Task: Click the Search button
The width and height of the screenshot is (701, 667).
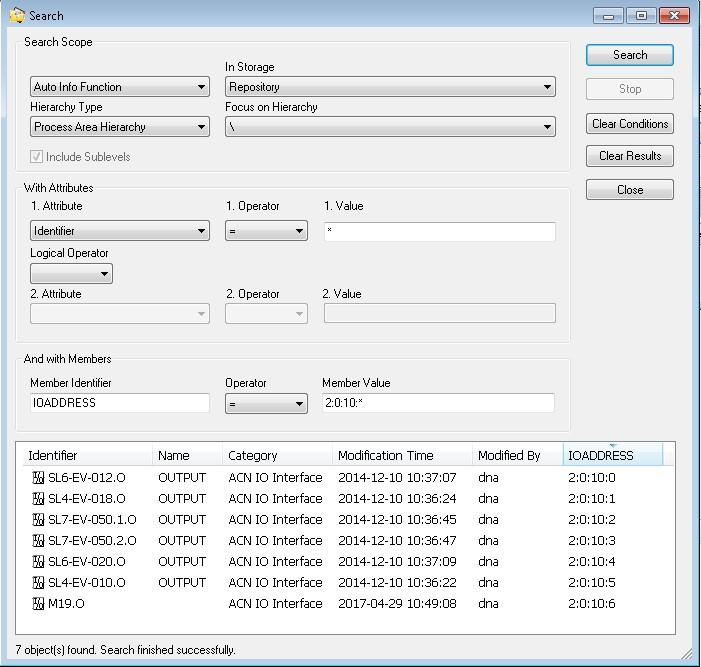Action: tap(629, 55)
